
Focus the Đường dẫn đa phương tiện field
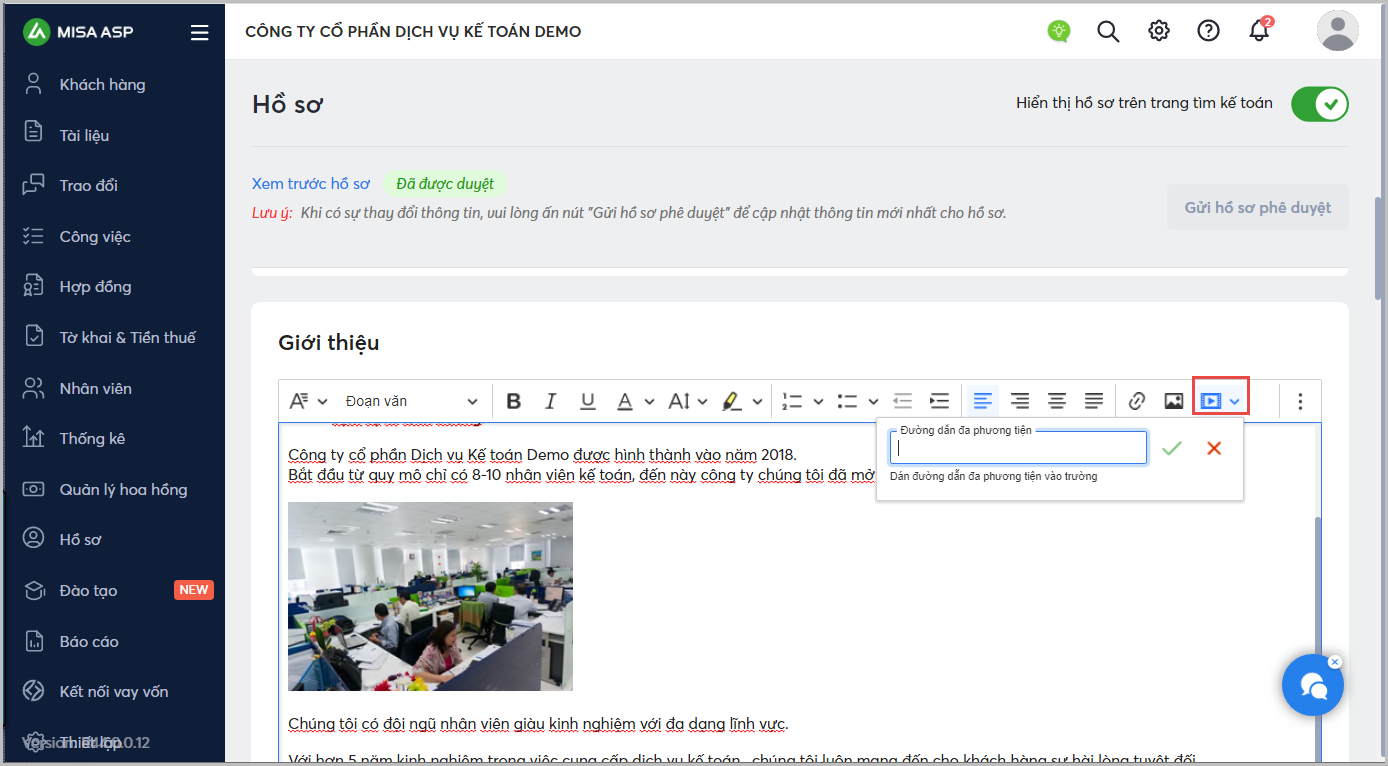click(x=1018, y=448)
